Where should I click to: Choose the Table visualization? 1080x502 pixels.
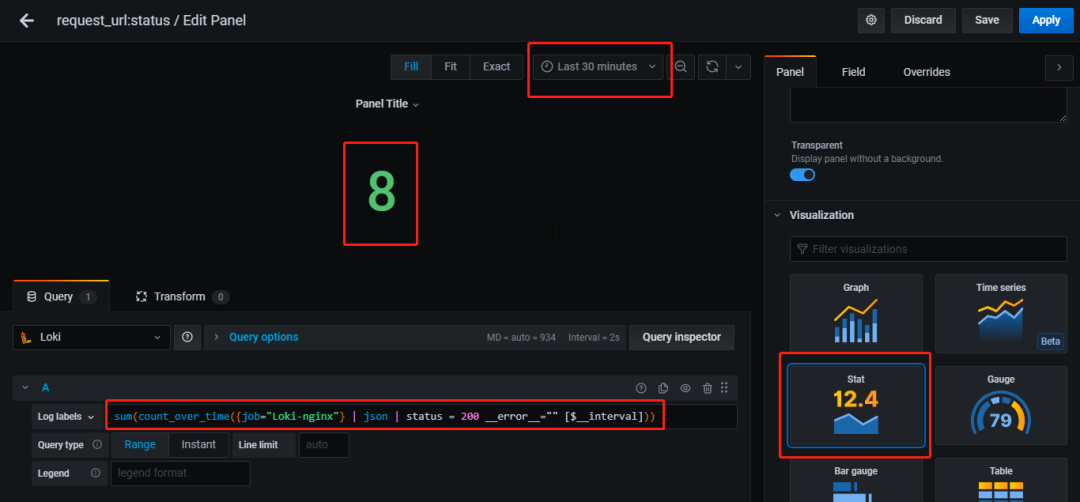tap(1001, 479)
